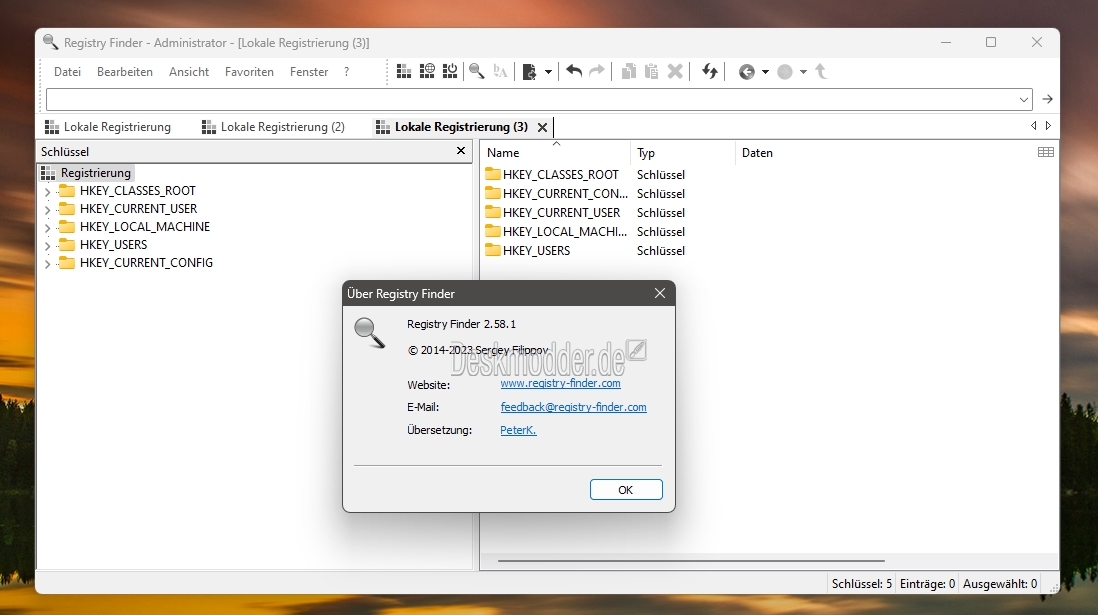
Task: Click the Redo arrow icon
Action: click(597, 71)
